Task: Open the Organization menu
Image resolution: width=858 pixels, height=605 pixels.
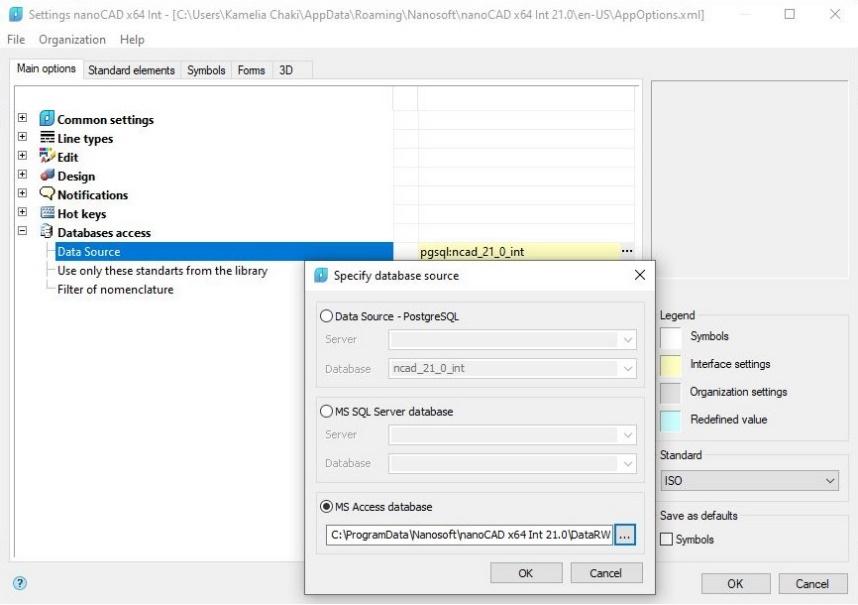Action: point(70,39)
